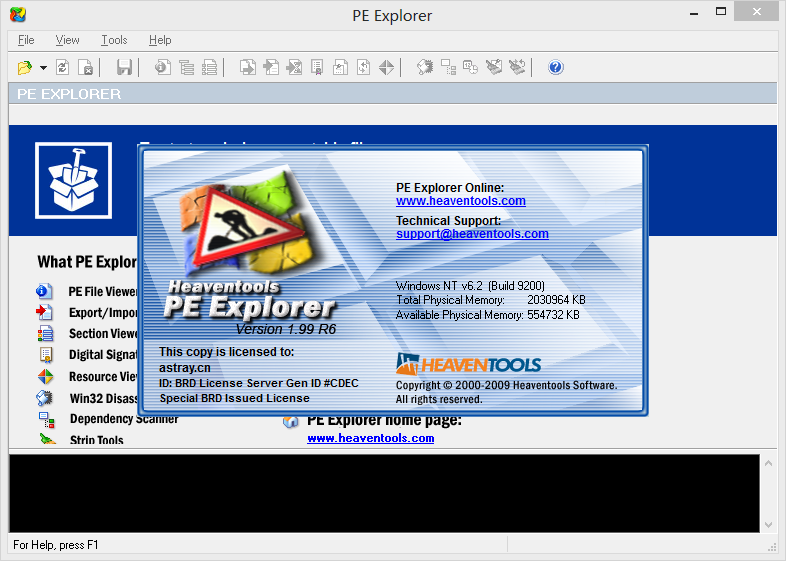
Task: Click the strip debug info toolbar icon
Action: click(x=517, y=67)
